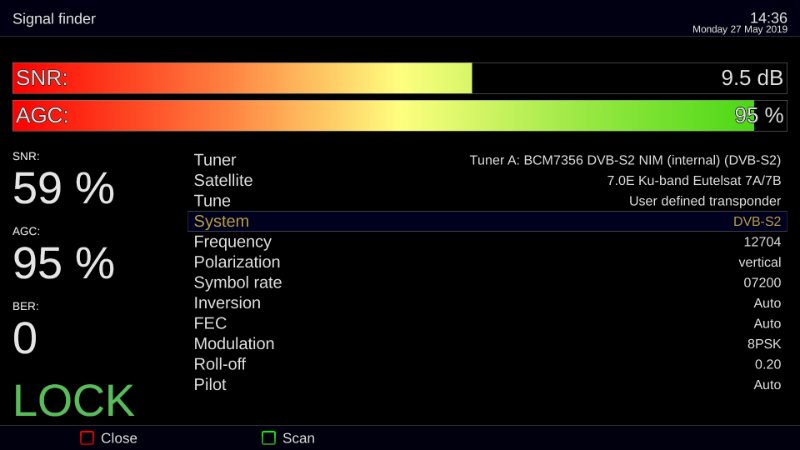The height and width of the screenshot is (450, 800).
Task: Select the highlighted System DVB-S2 row
Action: [487, 222]
